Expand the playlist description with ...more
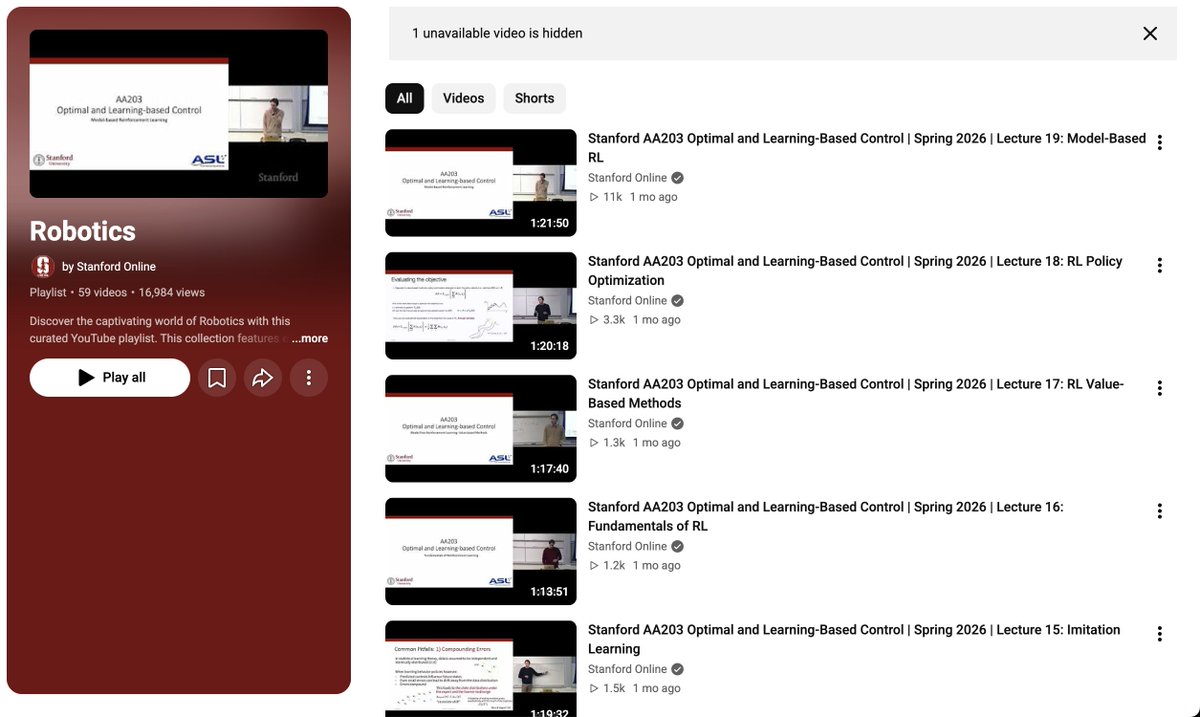The image size is (1200, 717). click(x=310, y=339)
